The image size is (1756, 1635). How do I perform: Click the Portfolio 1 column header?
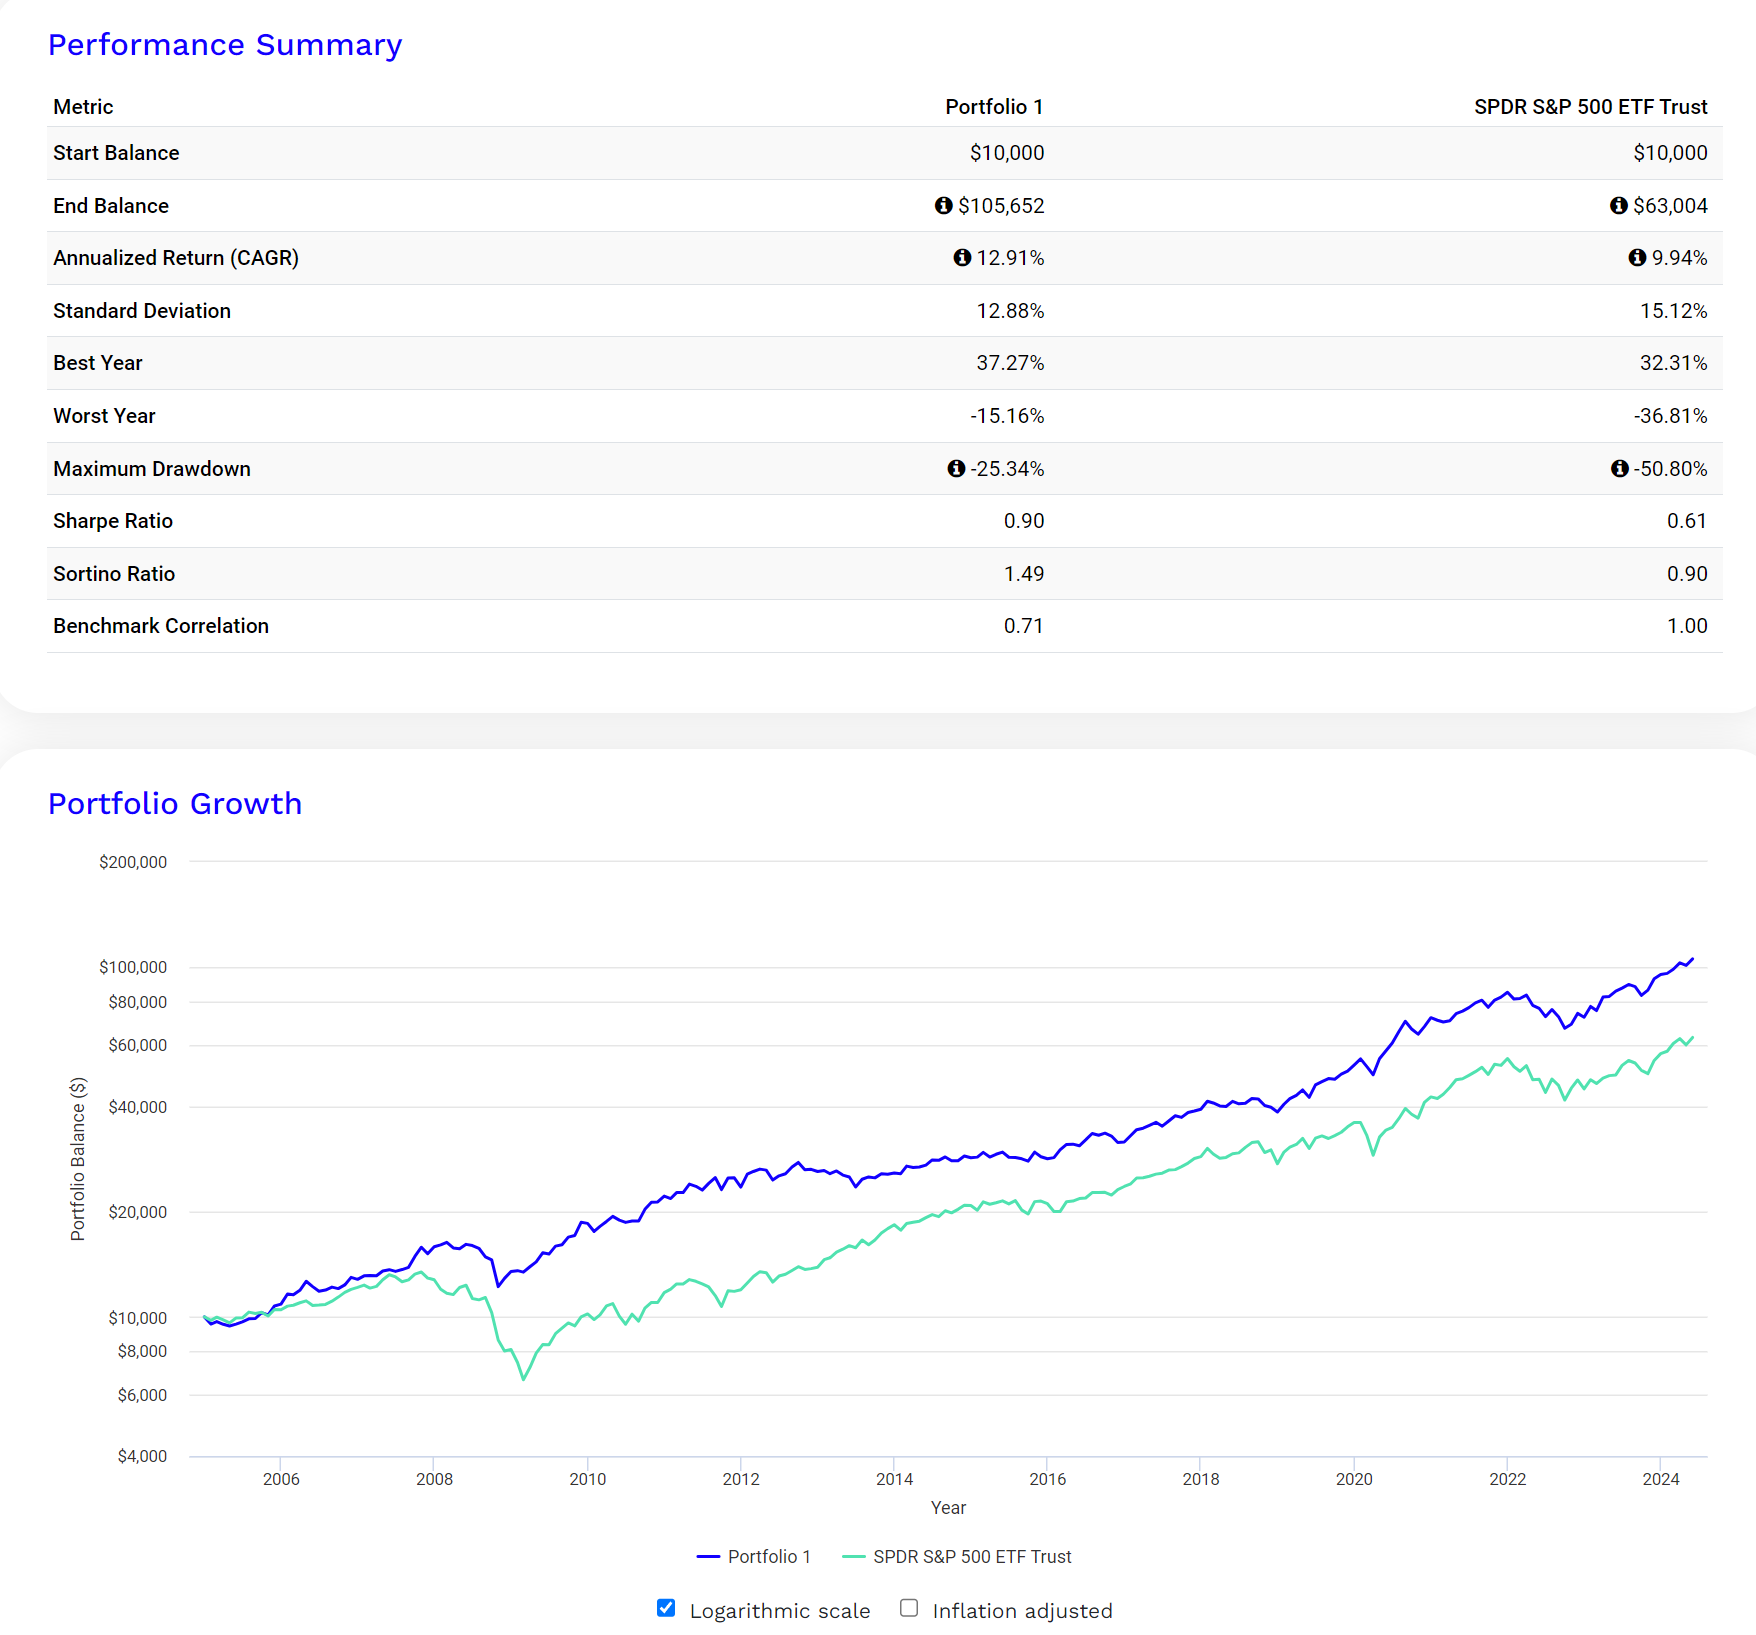click(994, 107)
